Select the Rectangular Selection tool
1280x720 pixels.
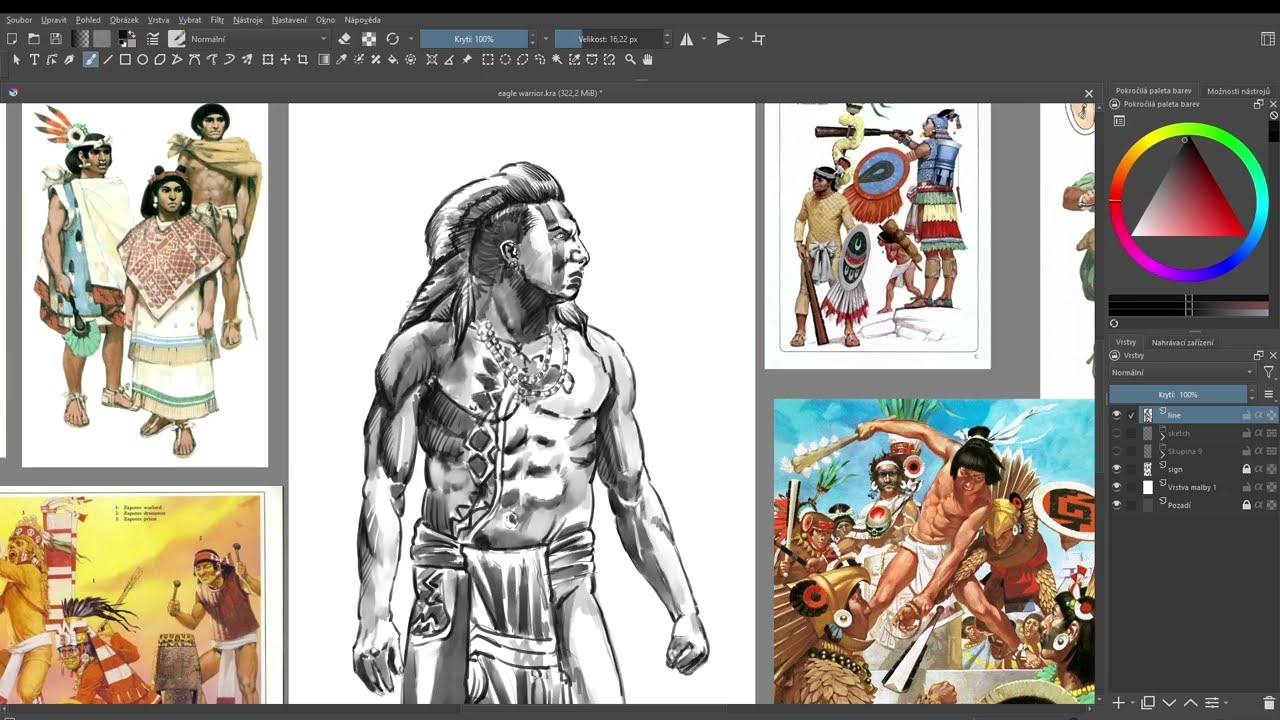[x=488, y=60]
